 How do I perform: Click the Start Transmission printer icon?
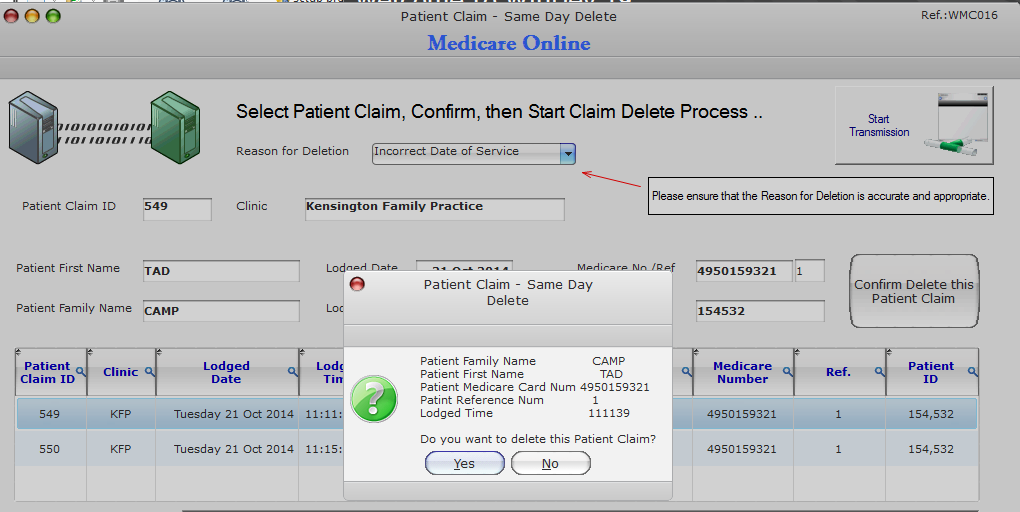956,125
